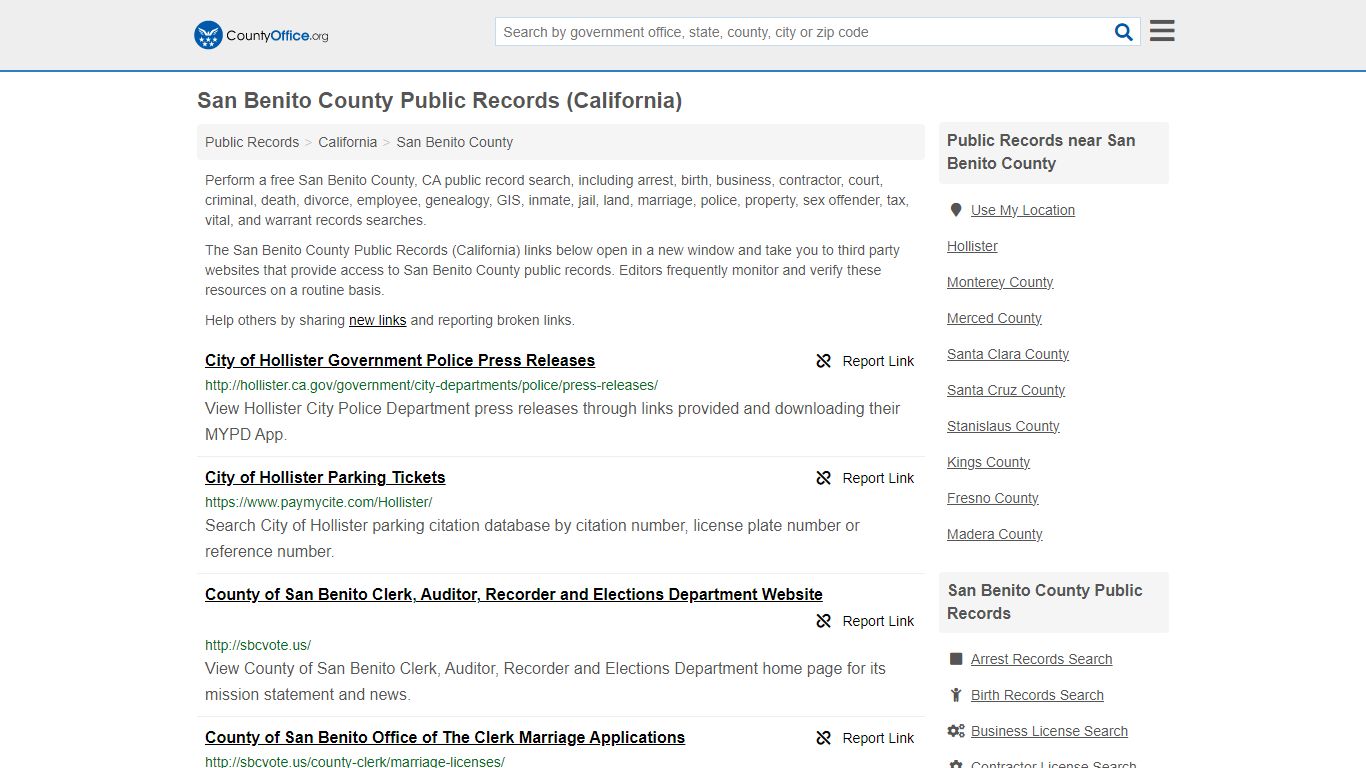Screen dimensions: 1366x768
Task: Open Merced County public records
Action: (994, 318)
